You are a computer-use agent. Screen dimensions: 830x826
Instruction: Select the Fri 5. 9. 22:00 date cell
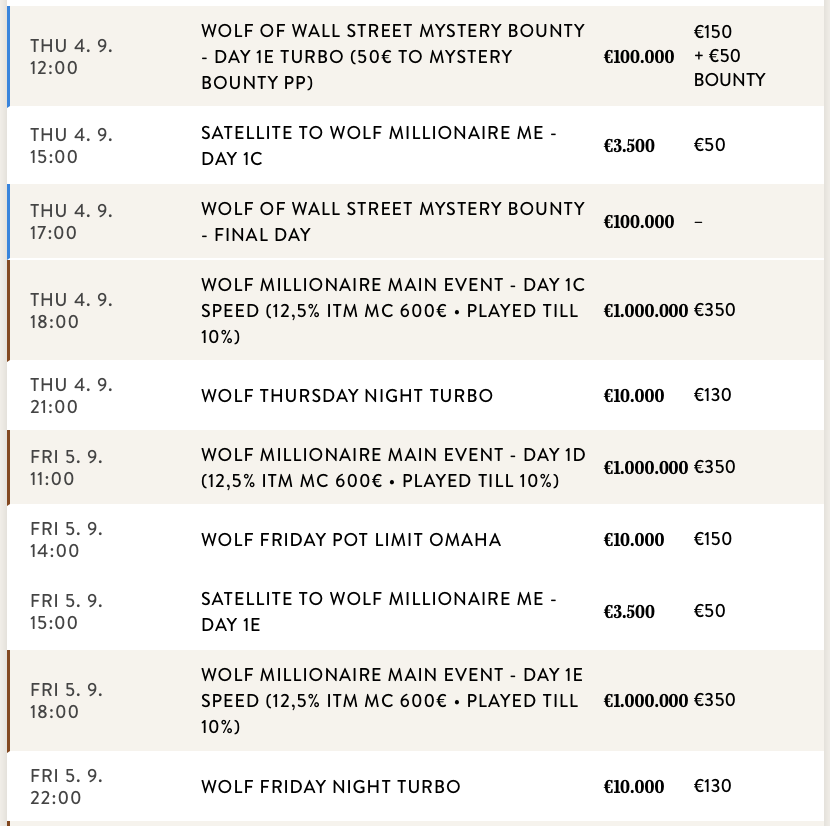[67, 787]
